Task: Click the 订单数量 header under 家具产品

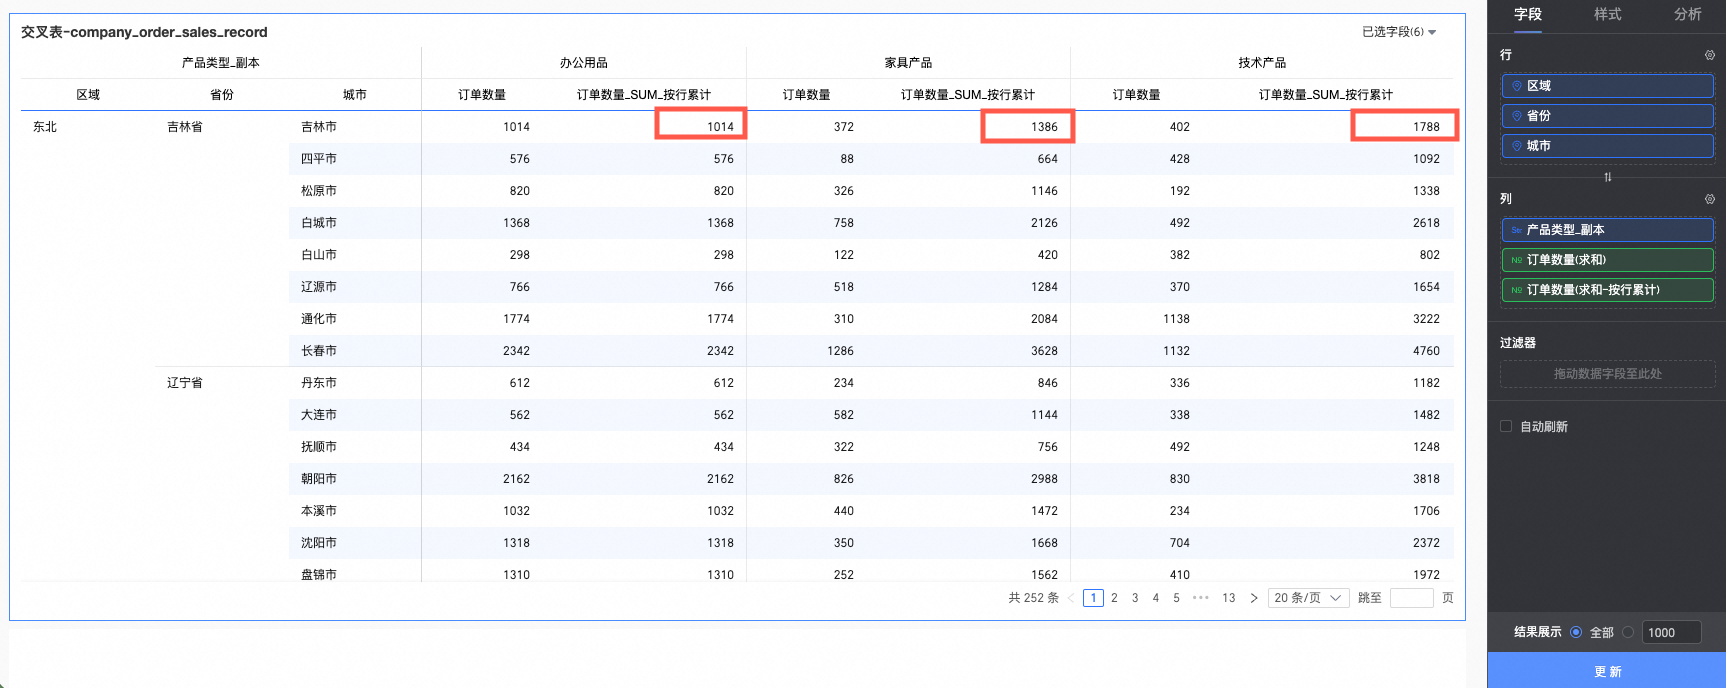Action: (806, 95)
